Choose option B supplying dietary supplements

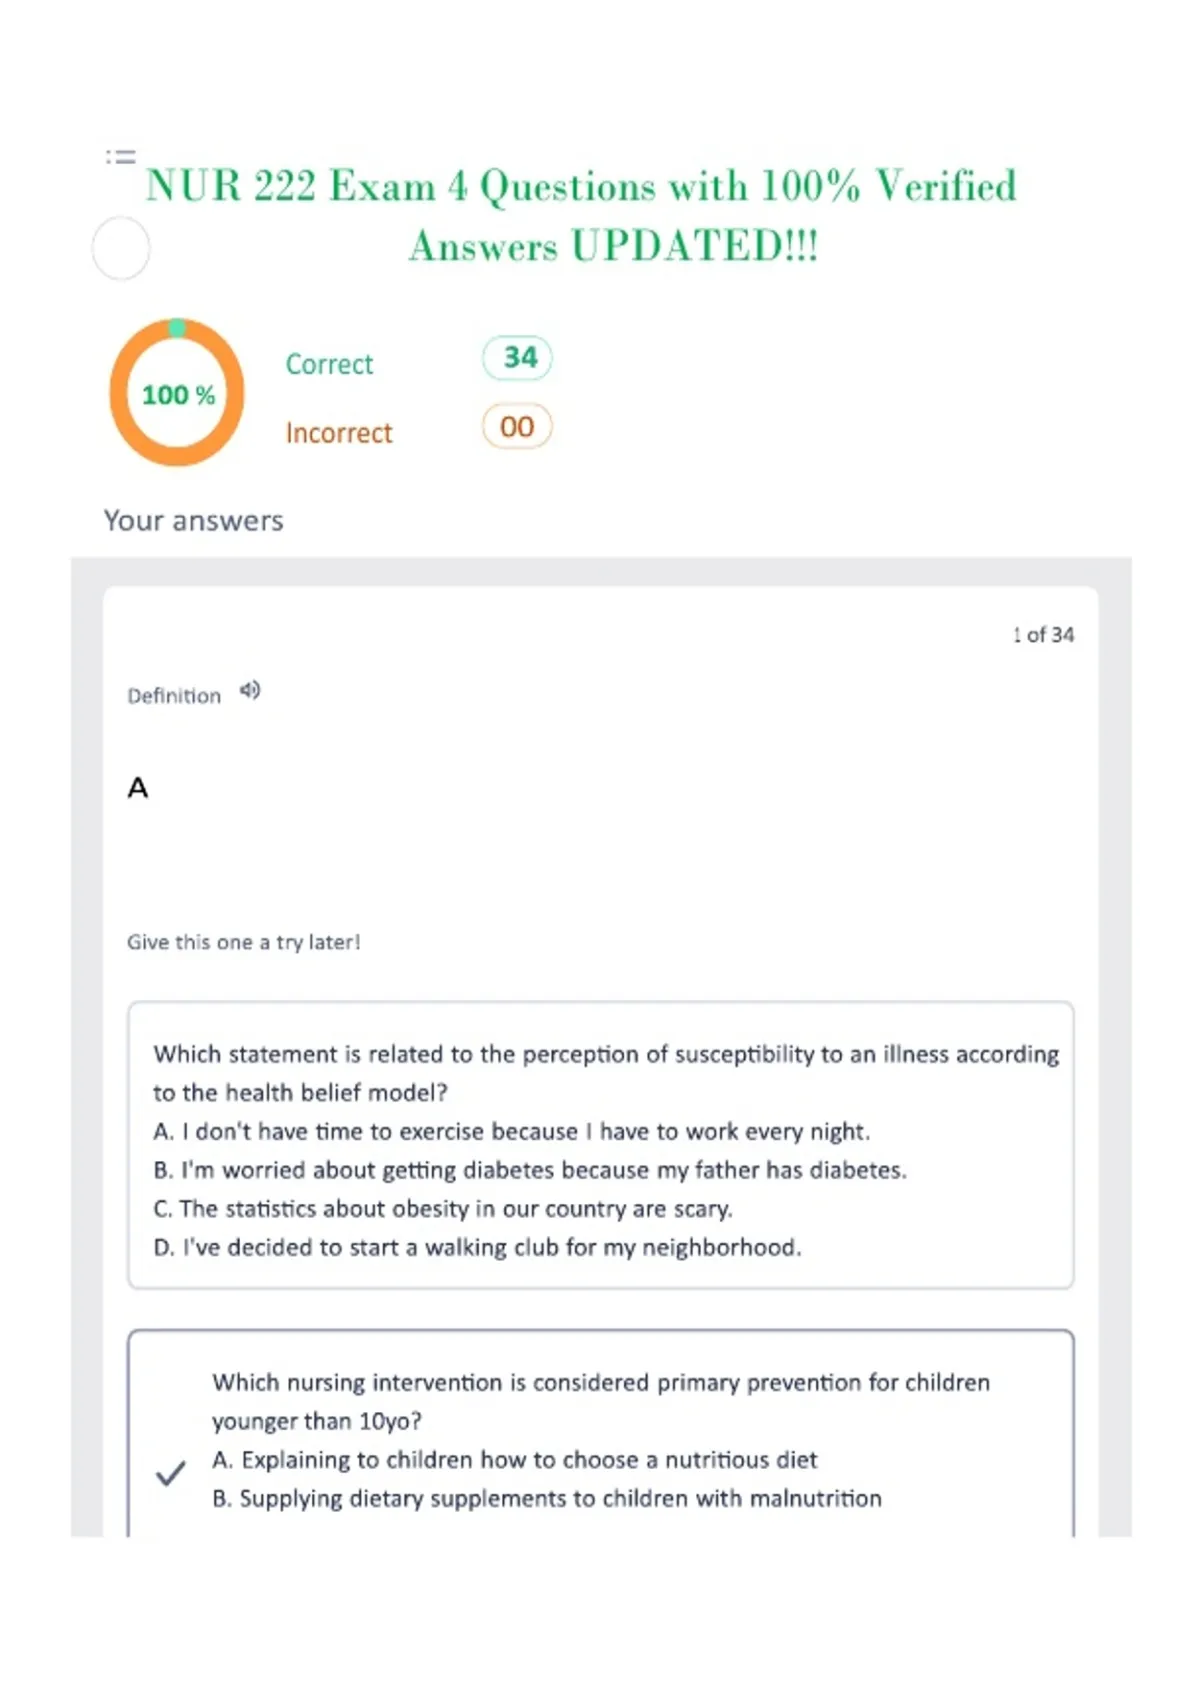click(547, 1499)
